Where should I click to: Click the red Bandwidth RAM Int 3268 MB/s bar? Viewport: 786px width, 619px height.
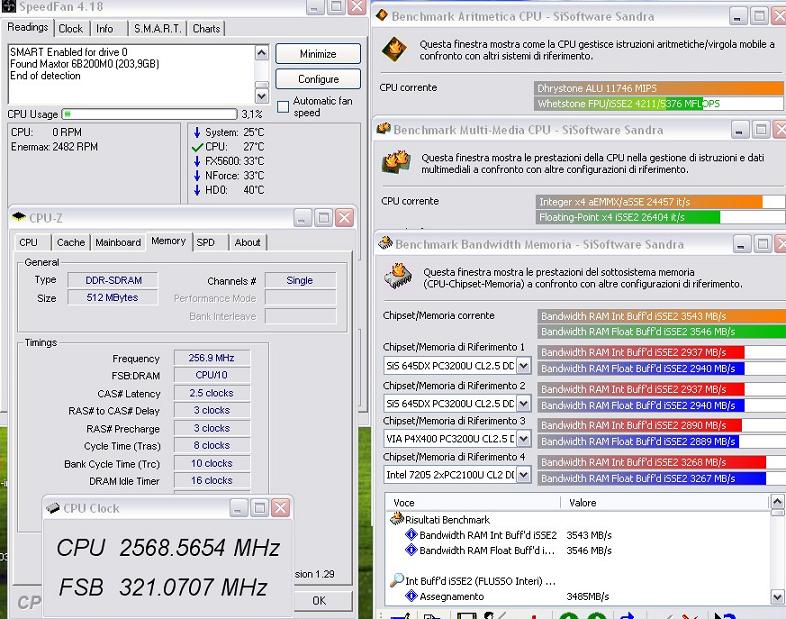652,462
